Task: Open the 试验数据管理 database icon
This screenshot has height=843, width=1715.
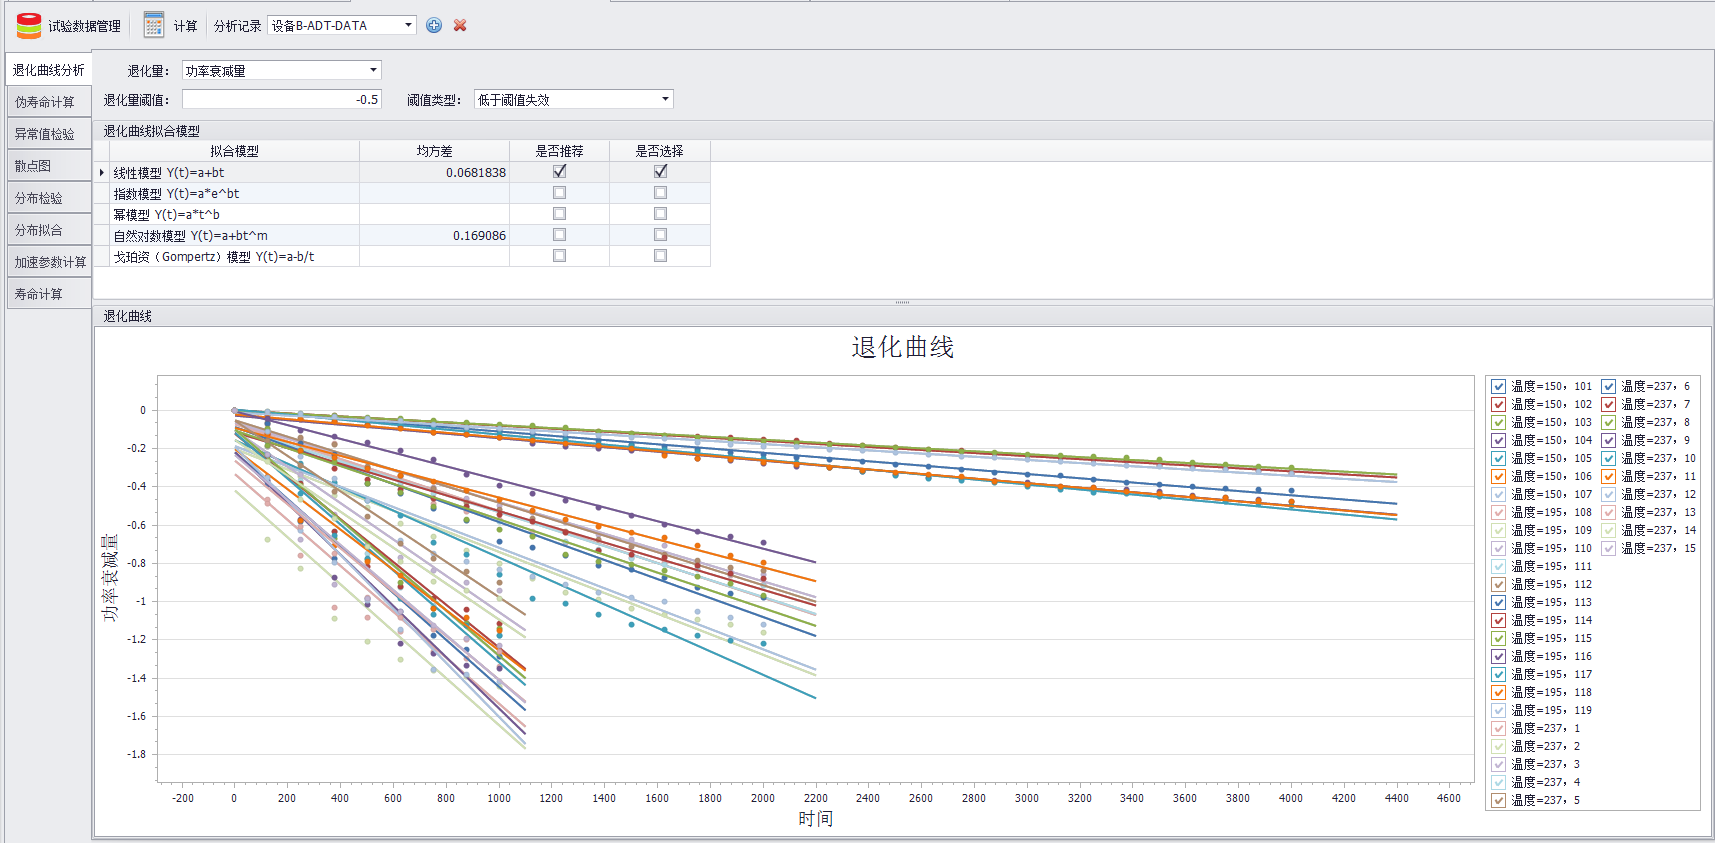Action: 29,25
